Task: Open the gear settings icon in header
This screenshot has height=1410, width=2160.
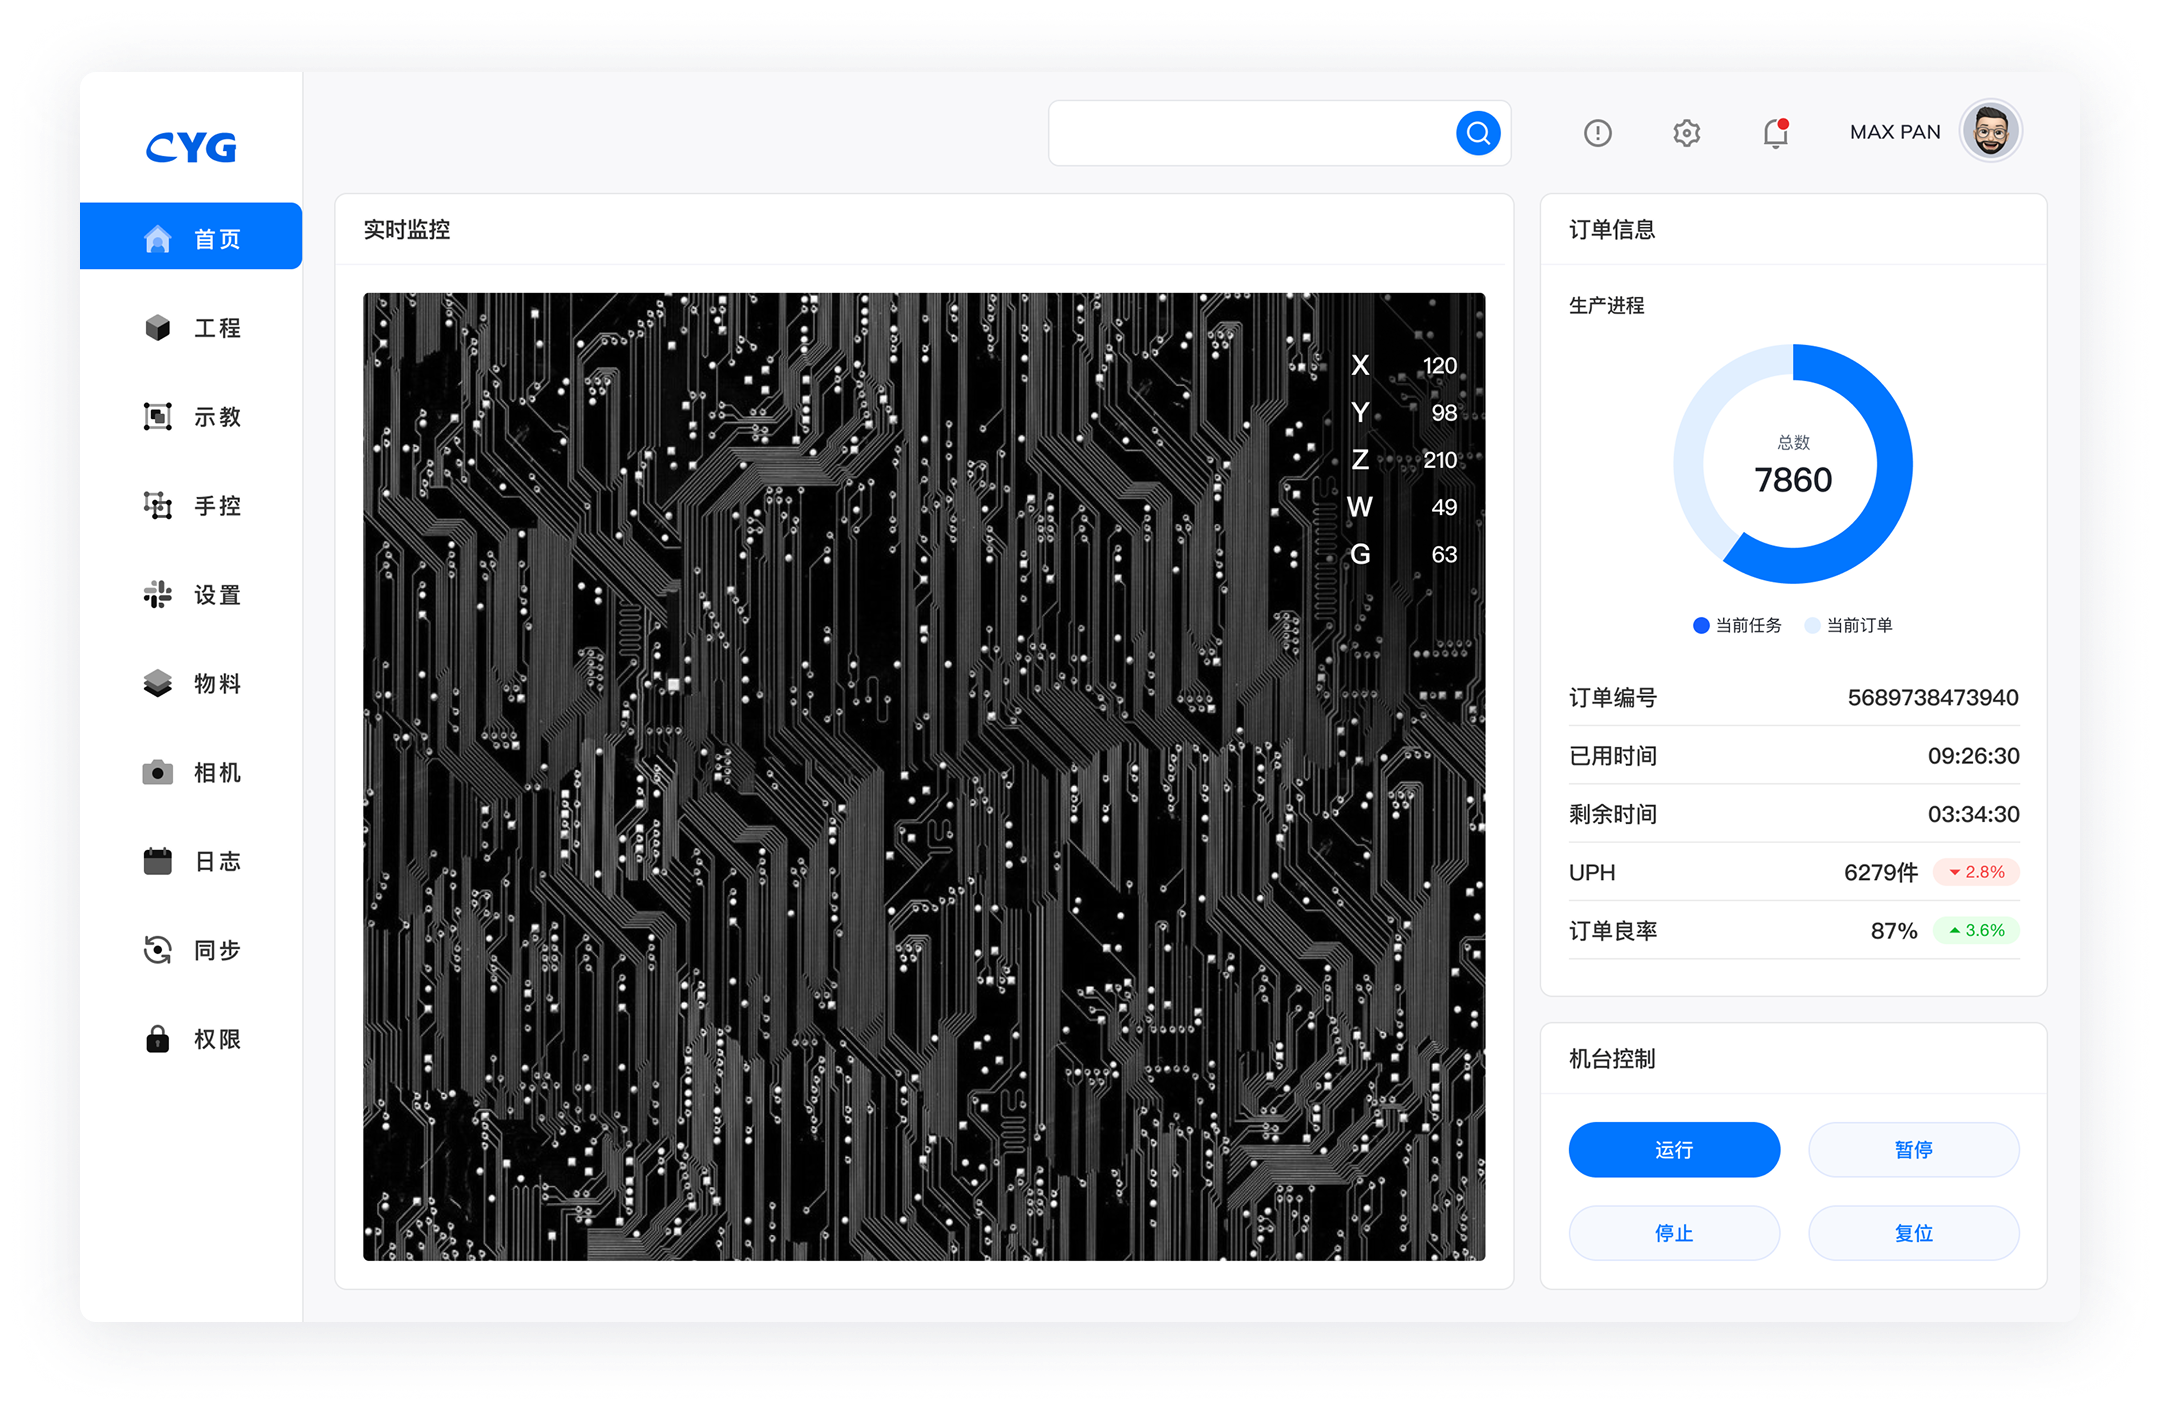Action: [1687, 132]
